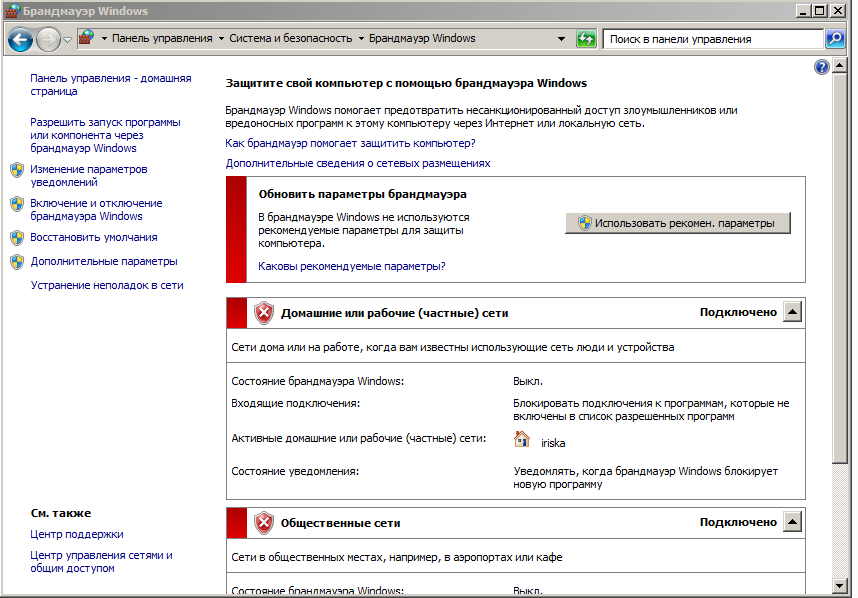Select Брандмауэр Windows breadcrumb
Image resolution: width=858 pixels, height=598 pixels.
(422, 38)
